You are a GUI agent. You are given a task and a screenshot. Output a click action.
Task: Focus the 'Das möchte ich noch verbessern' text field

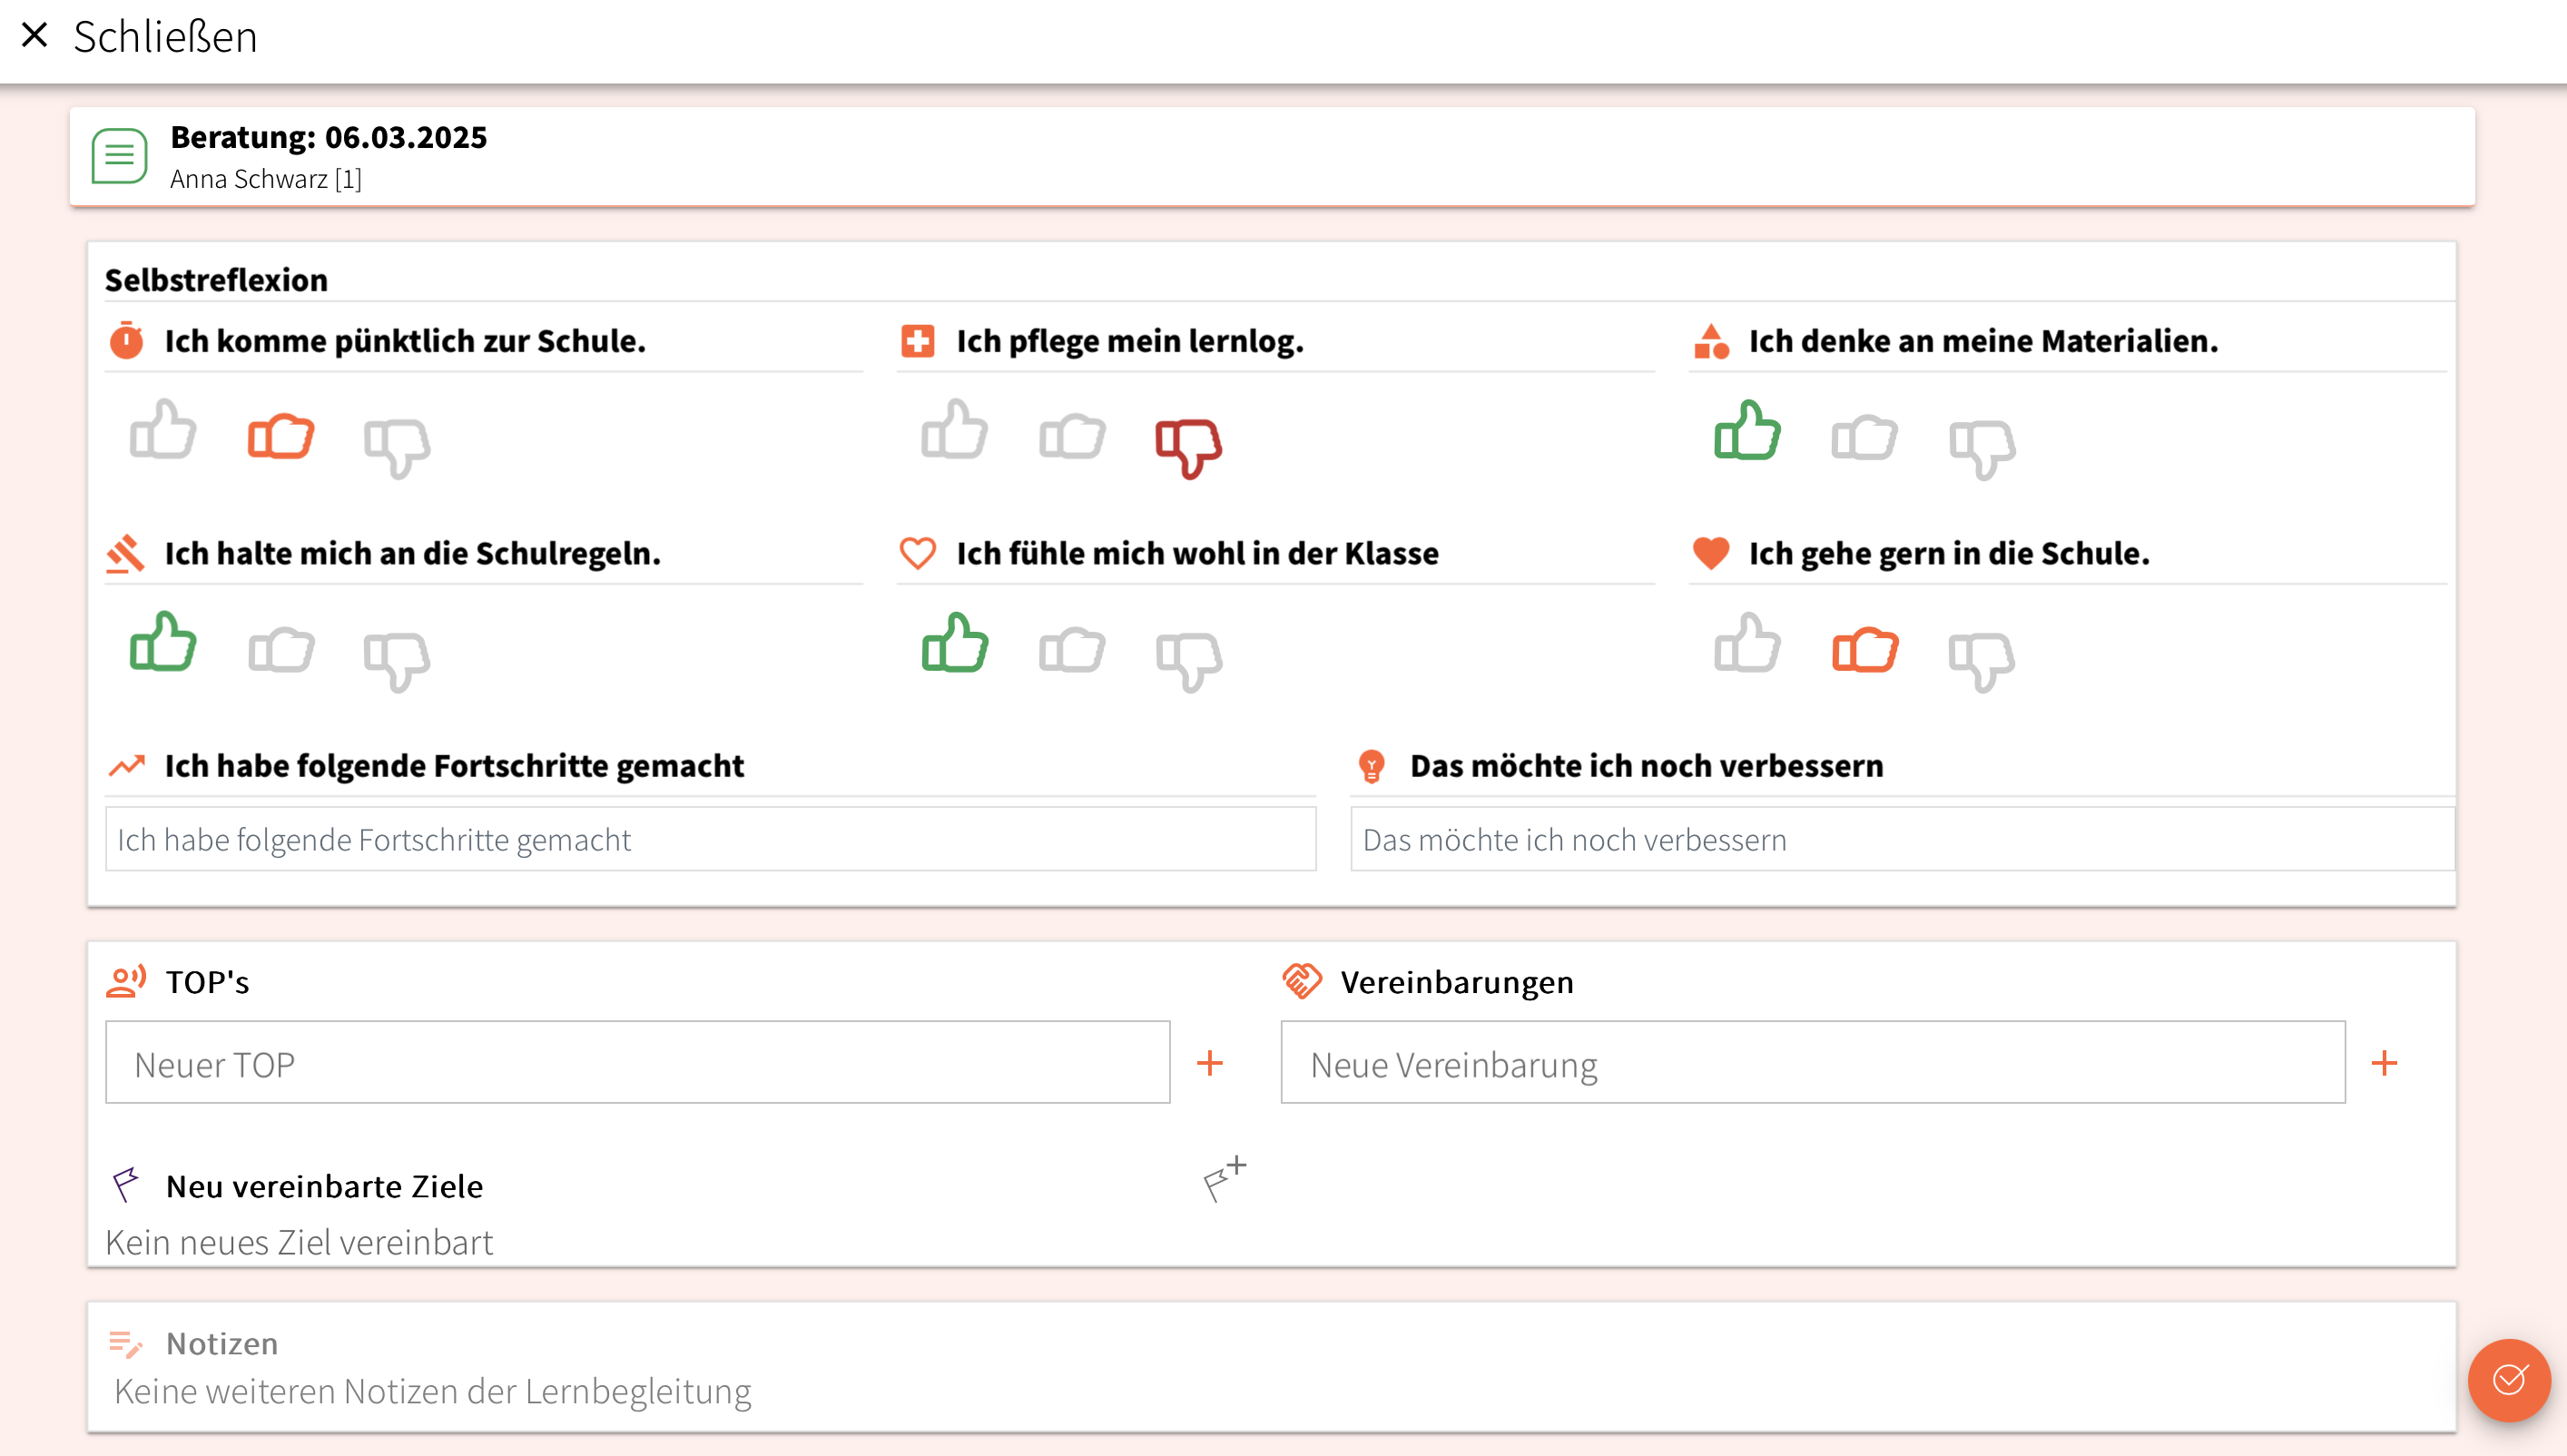1902,839
